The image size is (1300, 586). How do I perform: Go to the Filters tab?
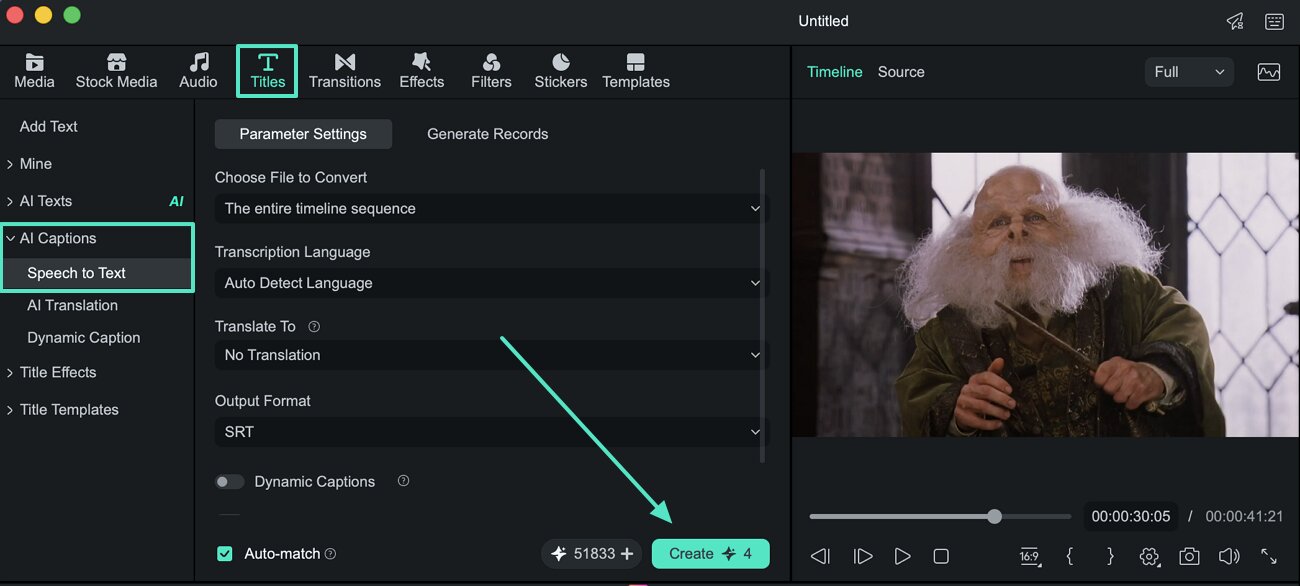[x=491, y=71]
